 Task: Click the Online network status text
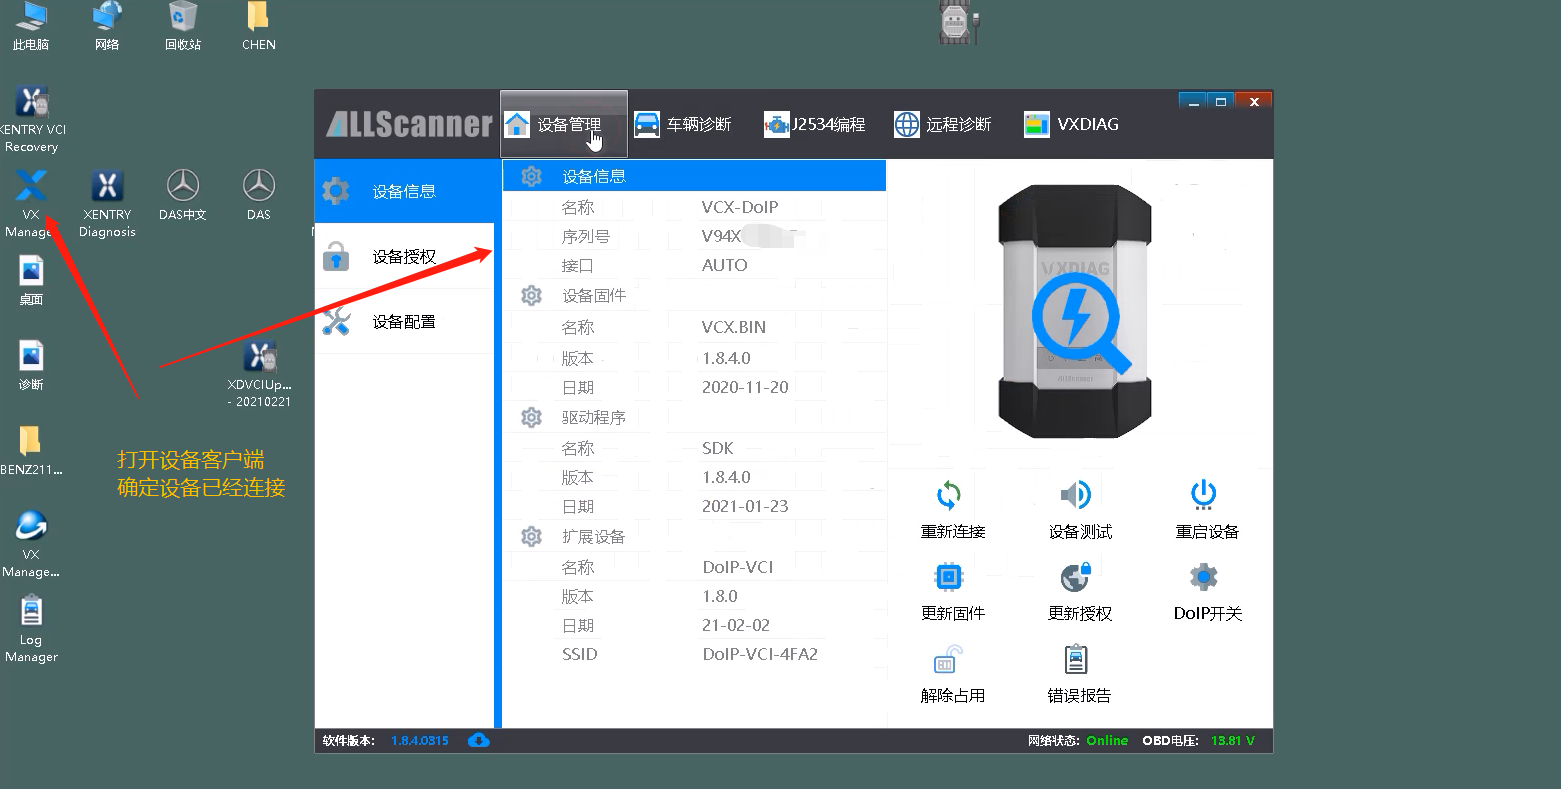tap(1107, 741)
